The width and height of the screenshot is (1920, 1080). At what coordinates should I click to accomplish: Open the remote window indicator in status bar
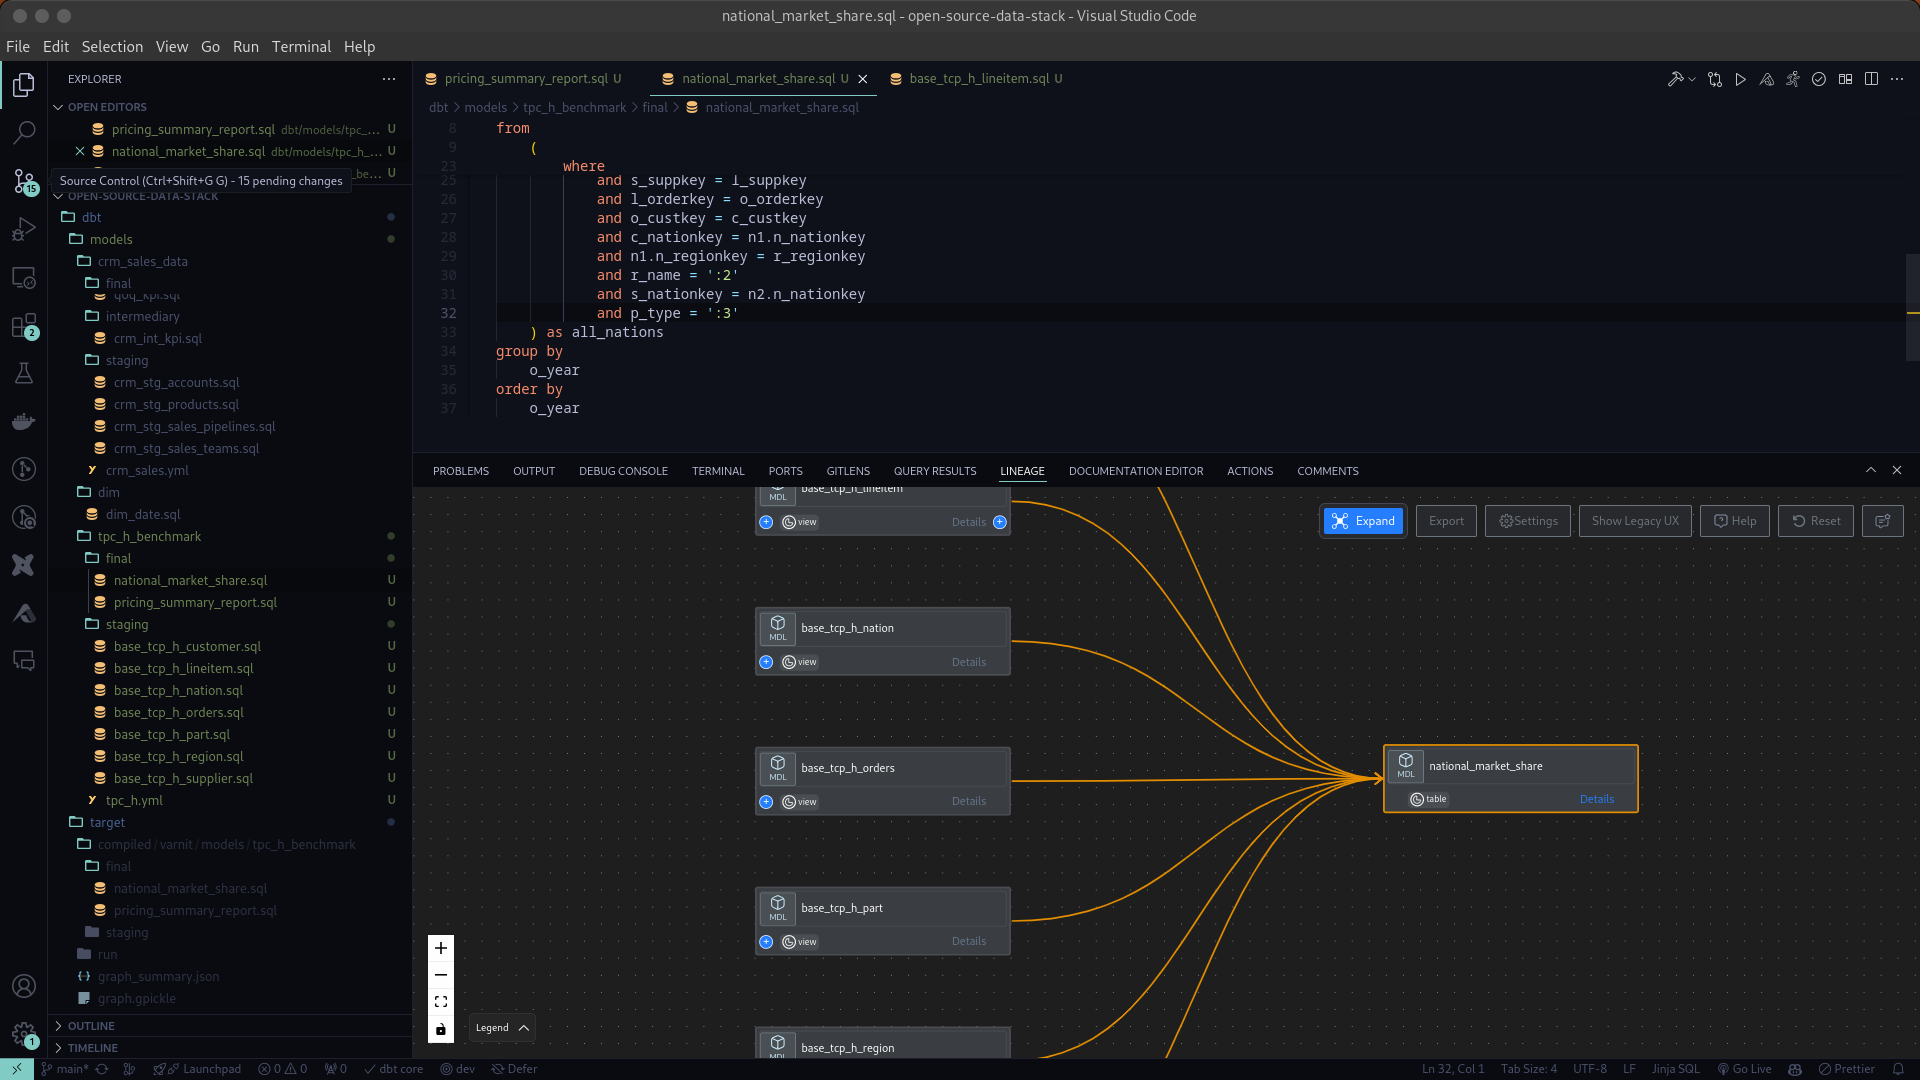point(17,1069)
